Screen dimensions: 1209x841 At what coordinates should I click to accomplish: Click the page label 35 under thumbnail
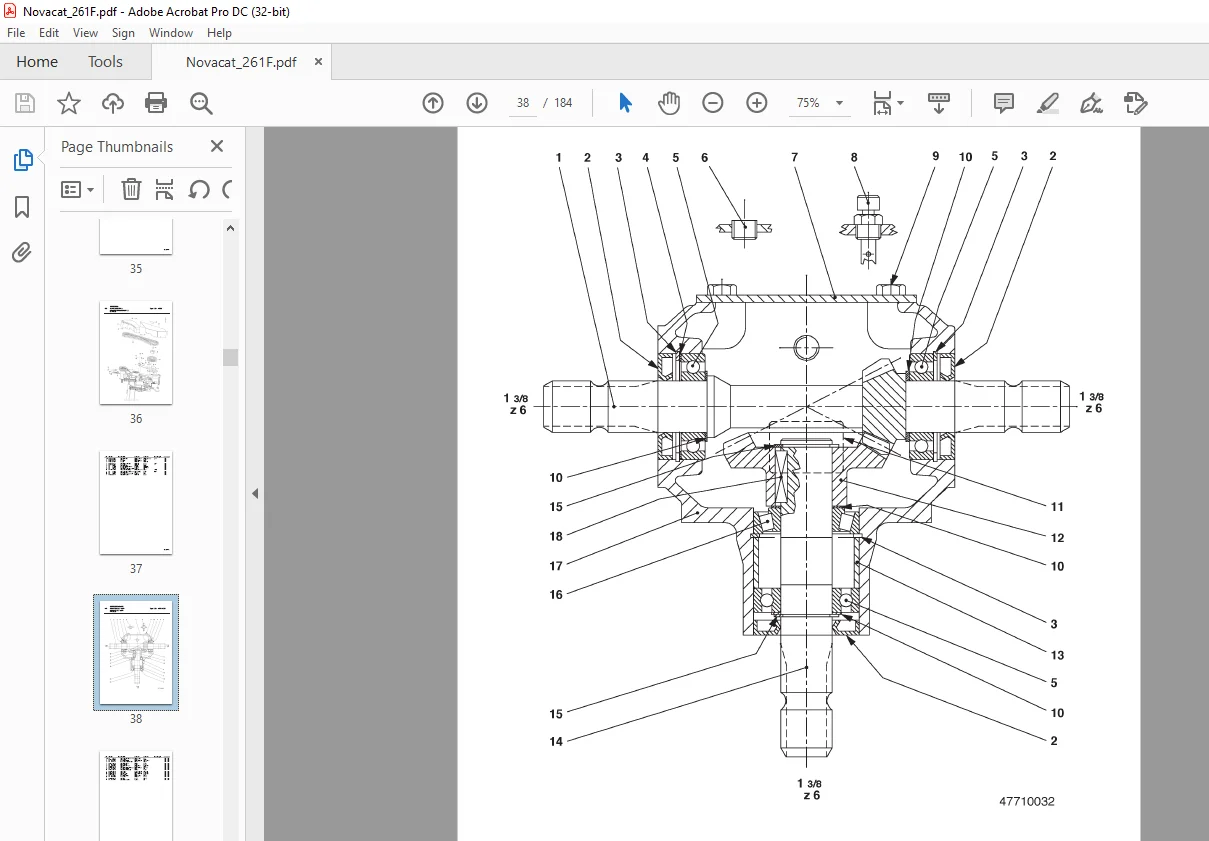coord(136,269)
